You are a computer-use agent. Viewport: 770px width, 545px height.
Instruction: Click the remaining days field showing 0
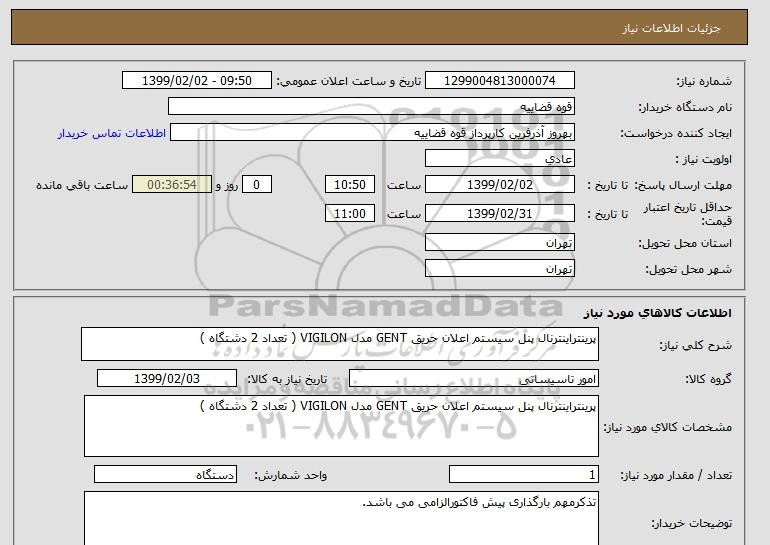point(256,185)
